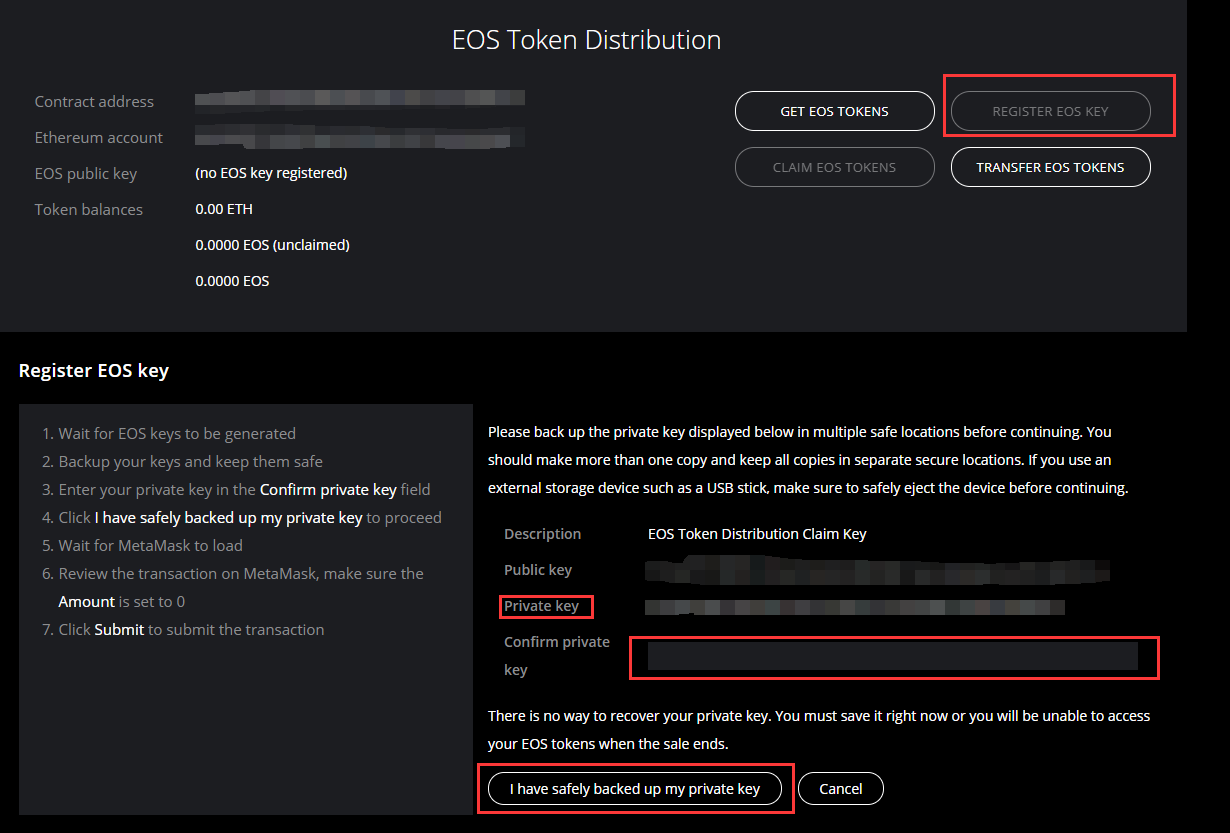Click the 0.0000 EOS (unclaimed) balance
Viewport: 1230px width, 833px height.
272,245
